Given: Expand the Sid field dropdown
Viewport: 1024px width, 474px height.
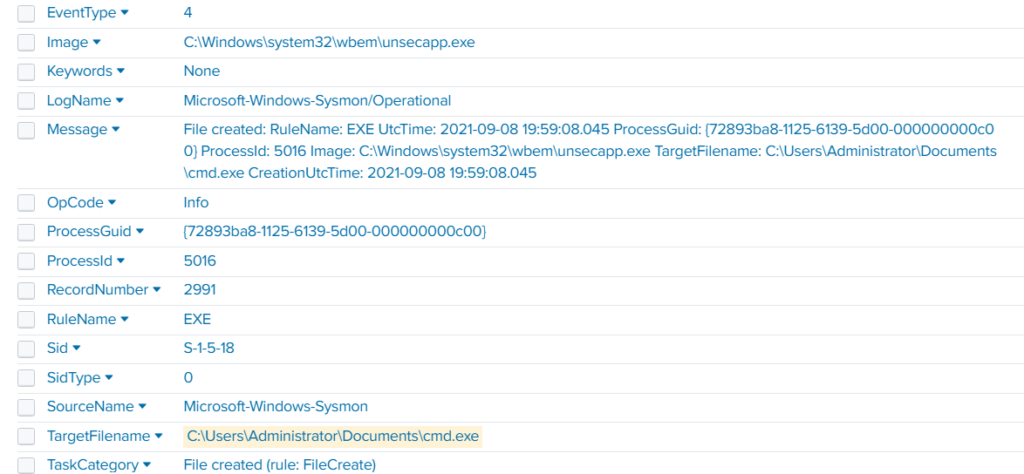Looking at the screenshot, I should pos(76,349).
